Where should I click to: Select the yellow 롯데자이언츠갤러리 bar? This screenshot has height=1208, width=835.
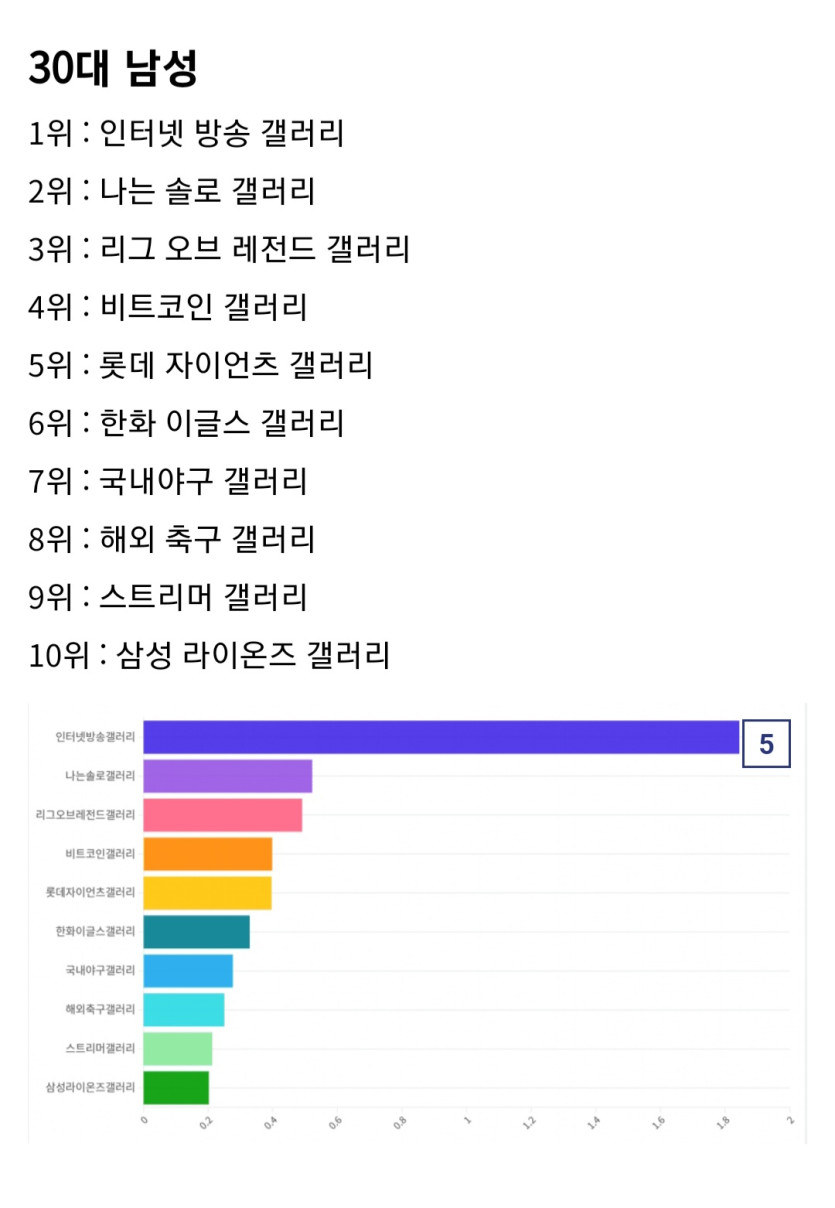(x=208, y=893)
